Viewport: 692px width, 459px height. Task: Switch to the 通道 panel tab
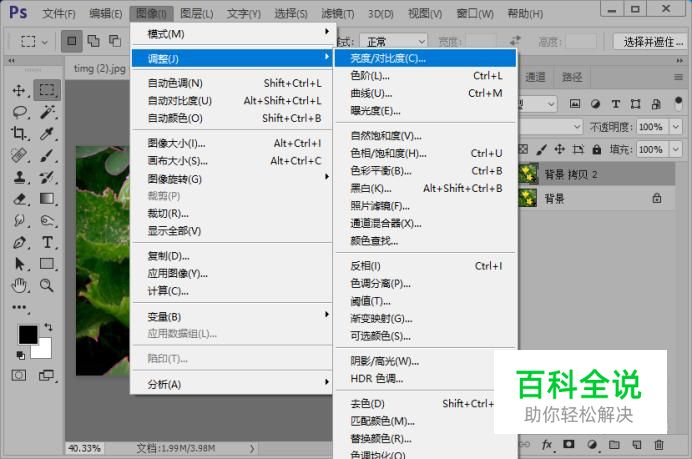[535, 78]
